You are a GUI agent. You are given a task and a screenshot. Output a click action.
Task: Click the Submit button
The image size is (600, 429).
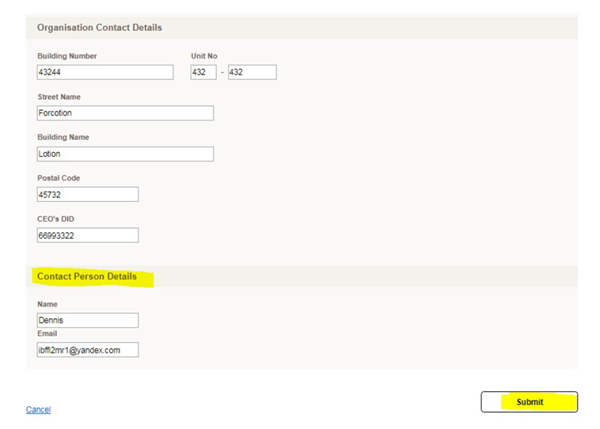(529, 402)
